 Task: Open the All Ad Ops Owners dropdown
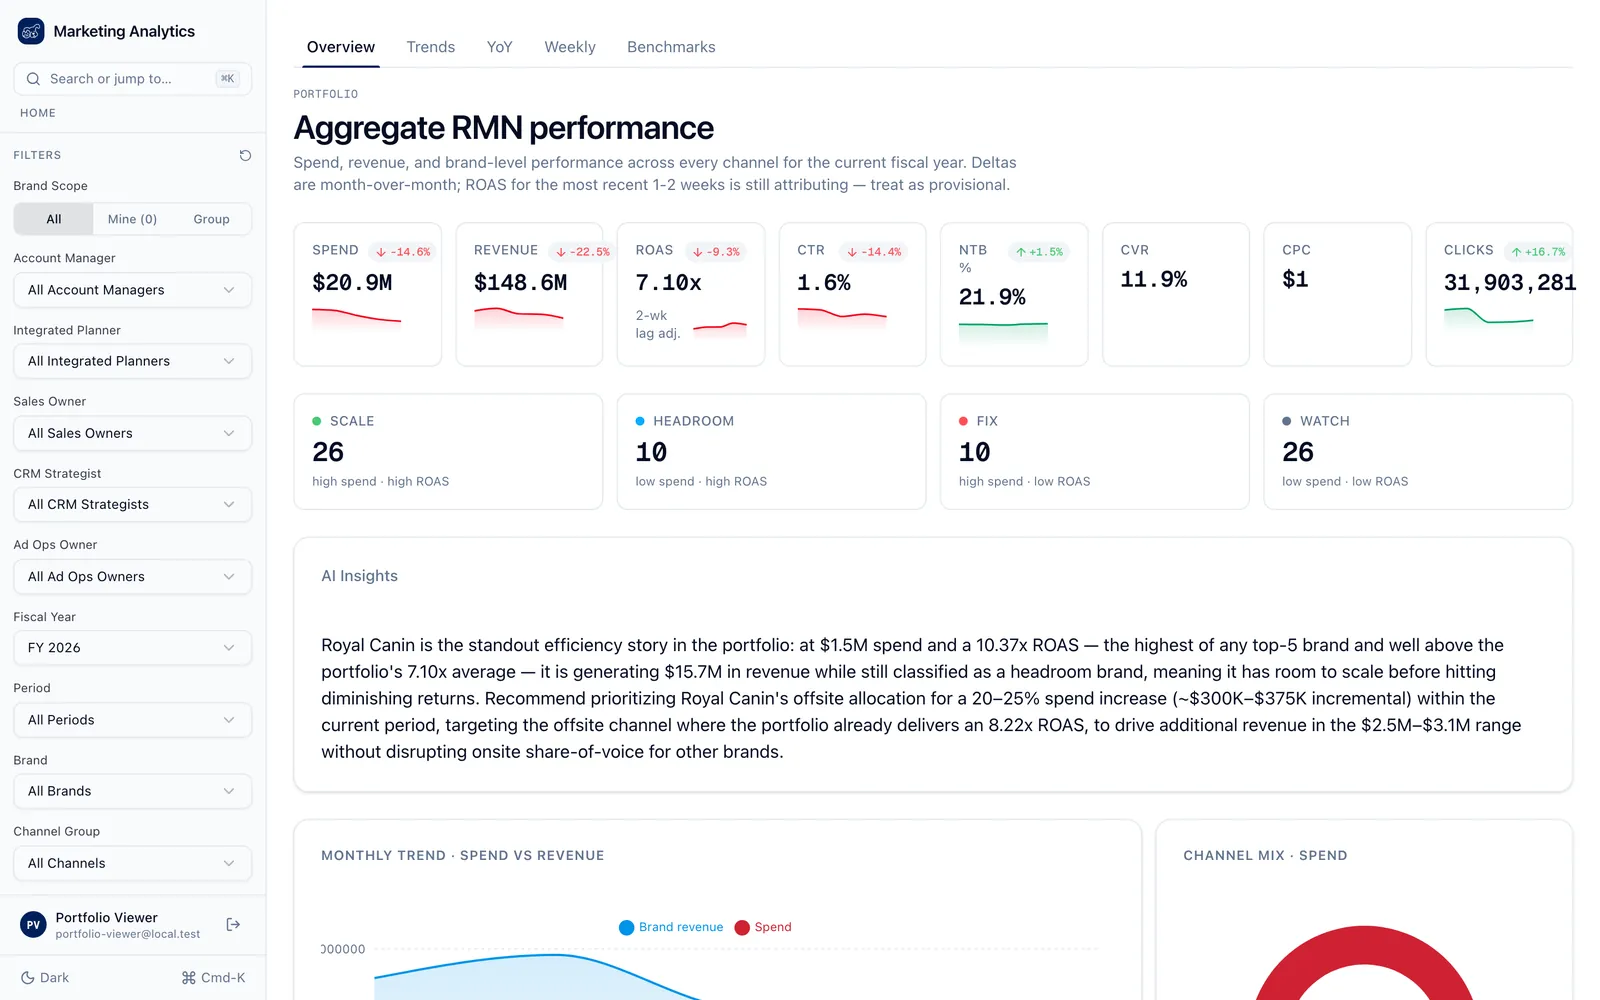pos(132,576)
